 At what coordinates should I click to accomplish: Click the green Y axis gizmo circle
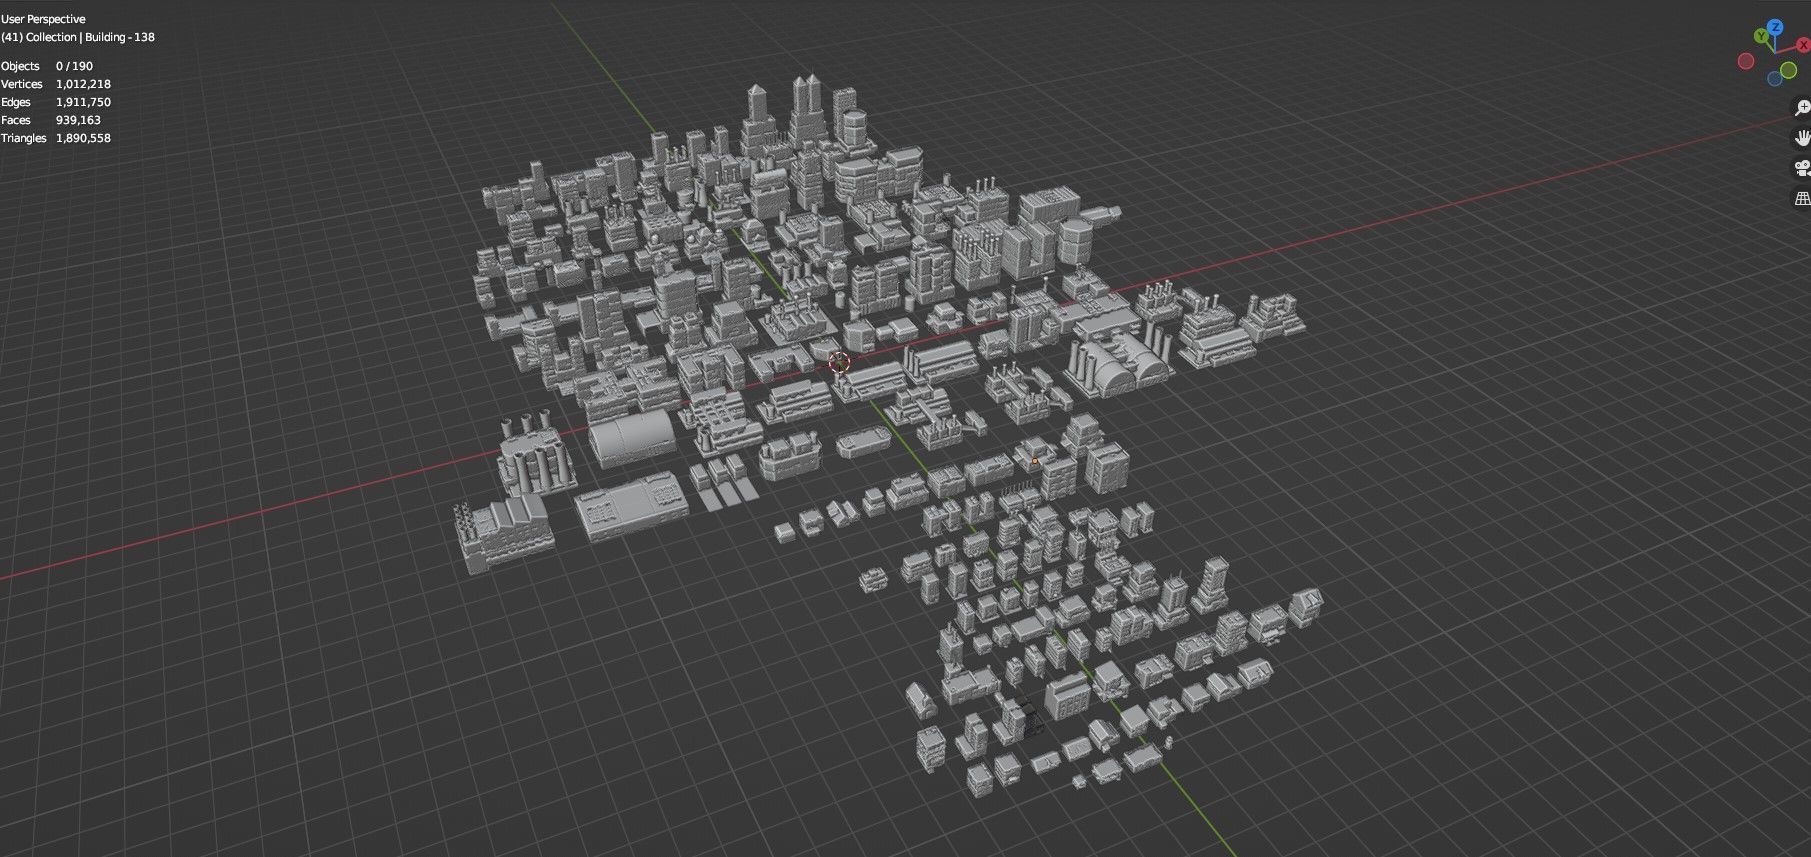point(1761,36)
